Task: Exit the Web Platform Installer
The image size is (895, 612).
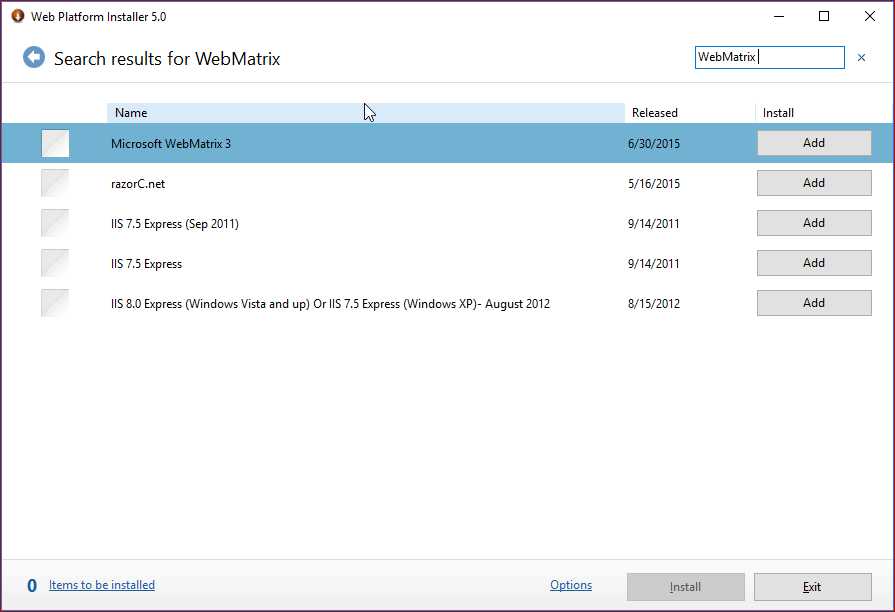Action: pyautogui.click(x=813, y=587)
